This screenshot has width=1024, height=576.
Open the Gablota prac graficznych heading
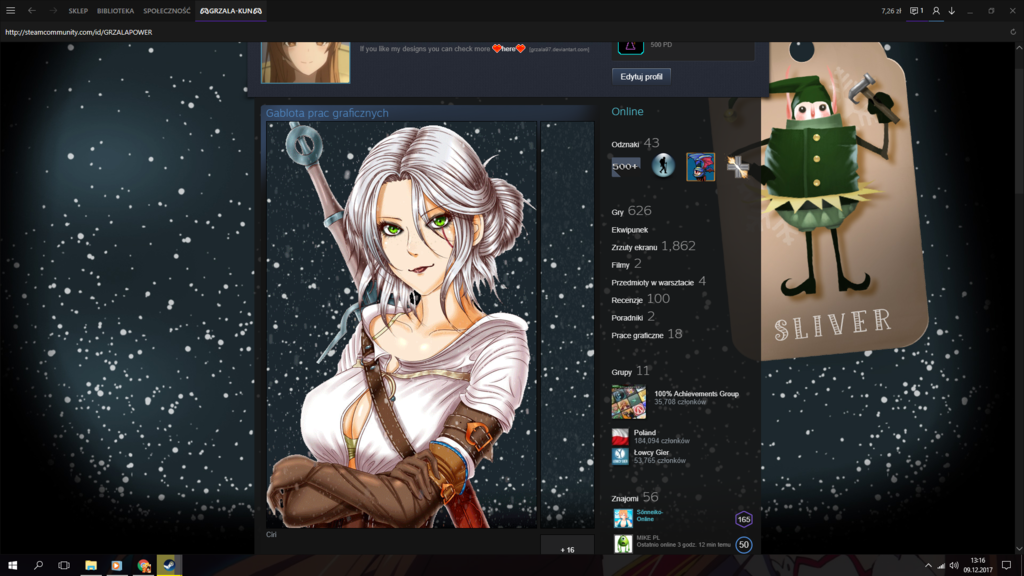[327, 113]
